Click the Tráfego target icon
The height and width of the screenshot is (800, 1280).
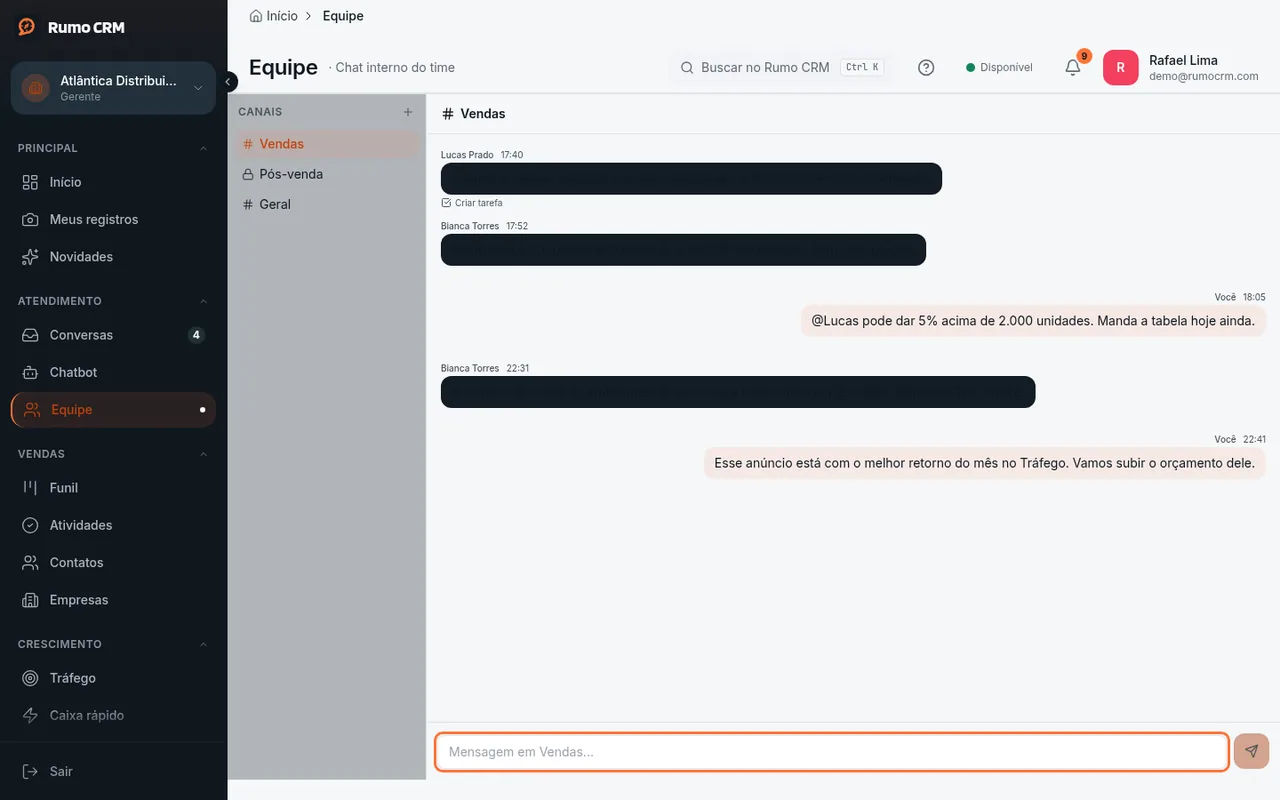(x=31, y=678)
